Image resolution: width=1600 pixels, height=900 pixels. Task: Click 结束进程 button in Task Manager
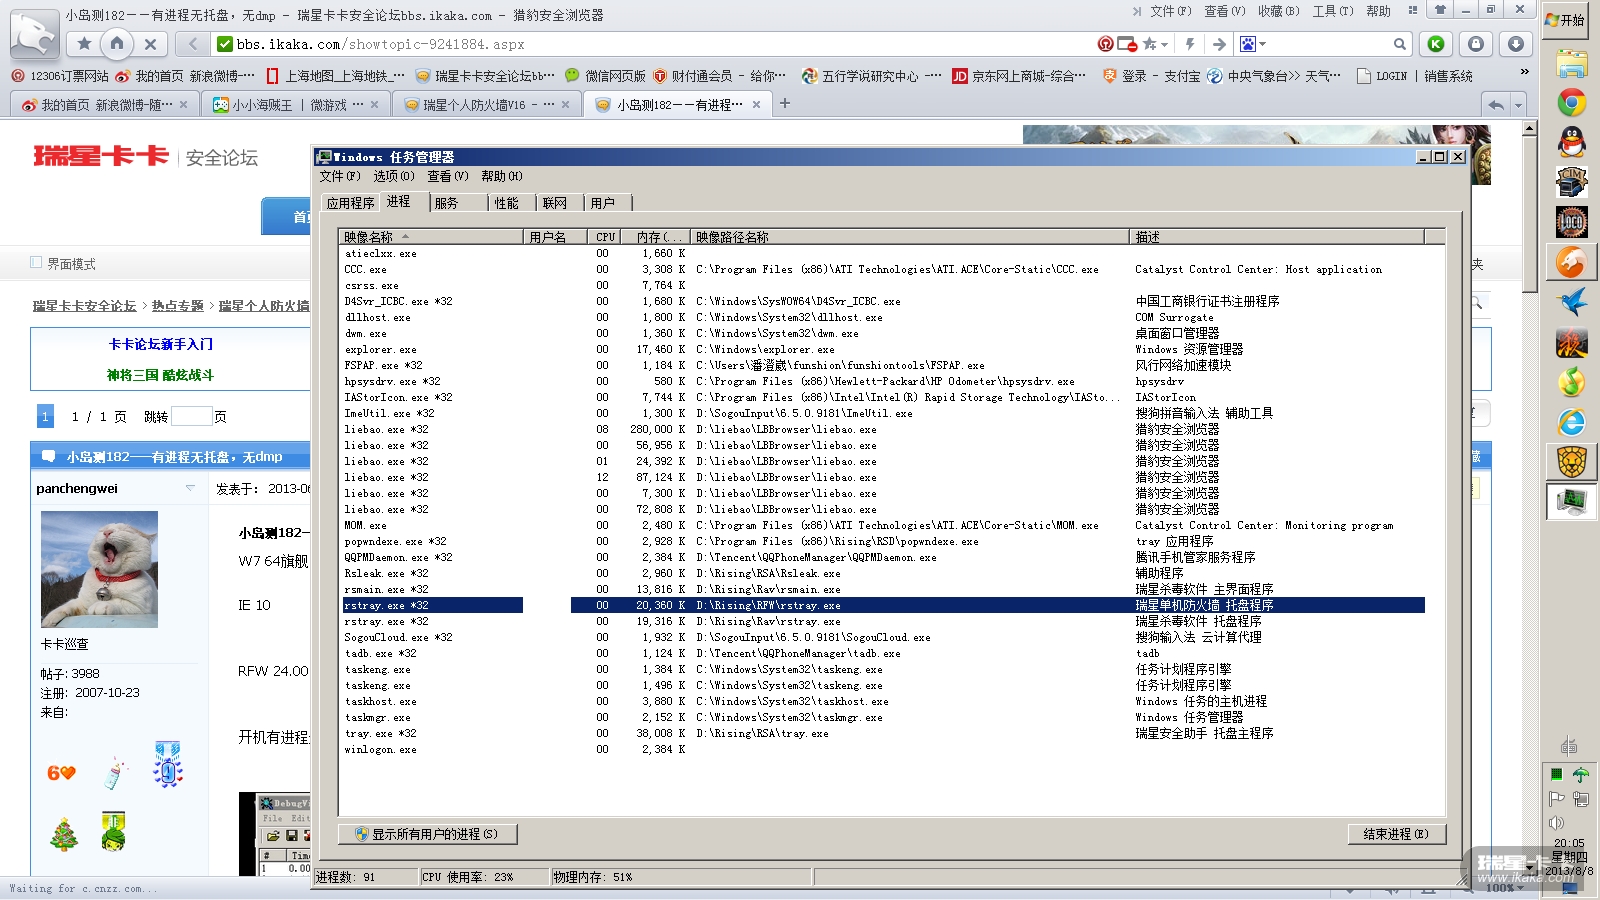click(x=1396, y=834)
